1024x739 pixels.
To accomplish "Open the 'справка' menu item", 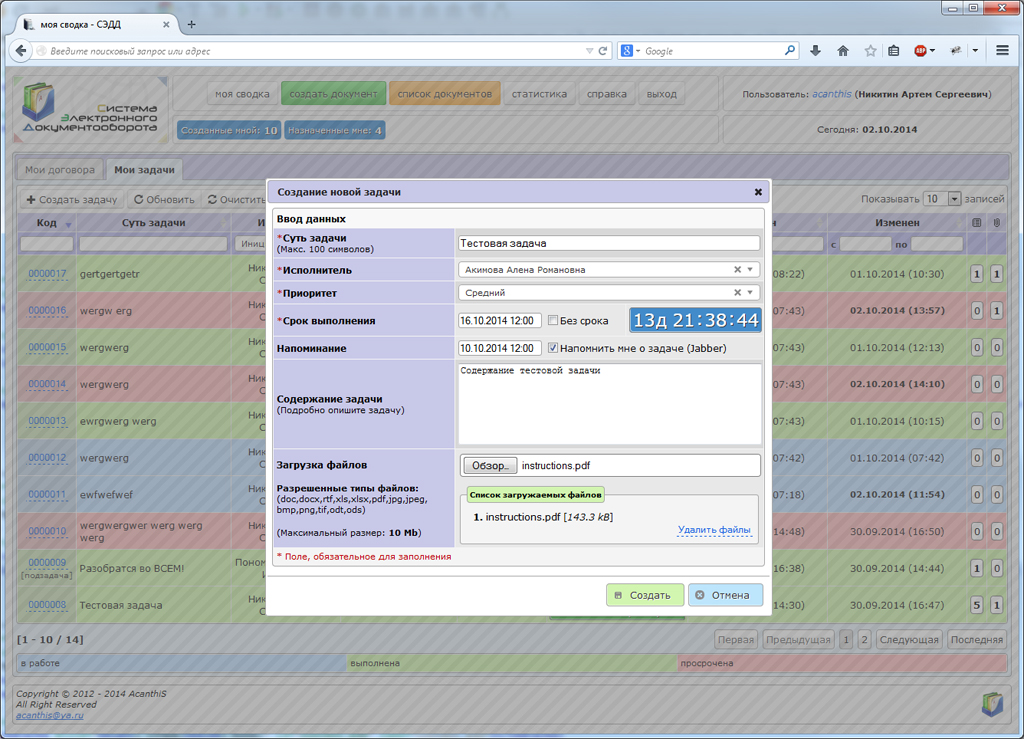I will 607,94.
